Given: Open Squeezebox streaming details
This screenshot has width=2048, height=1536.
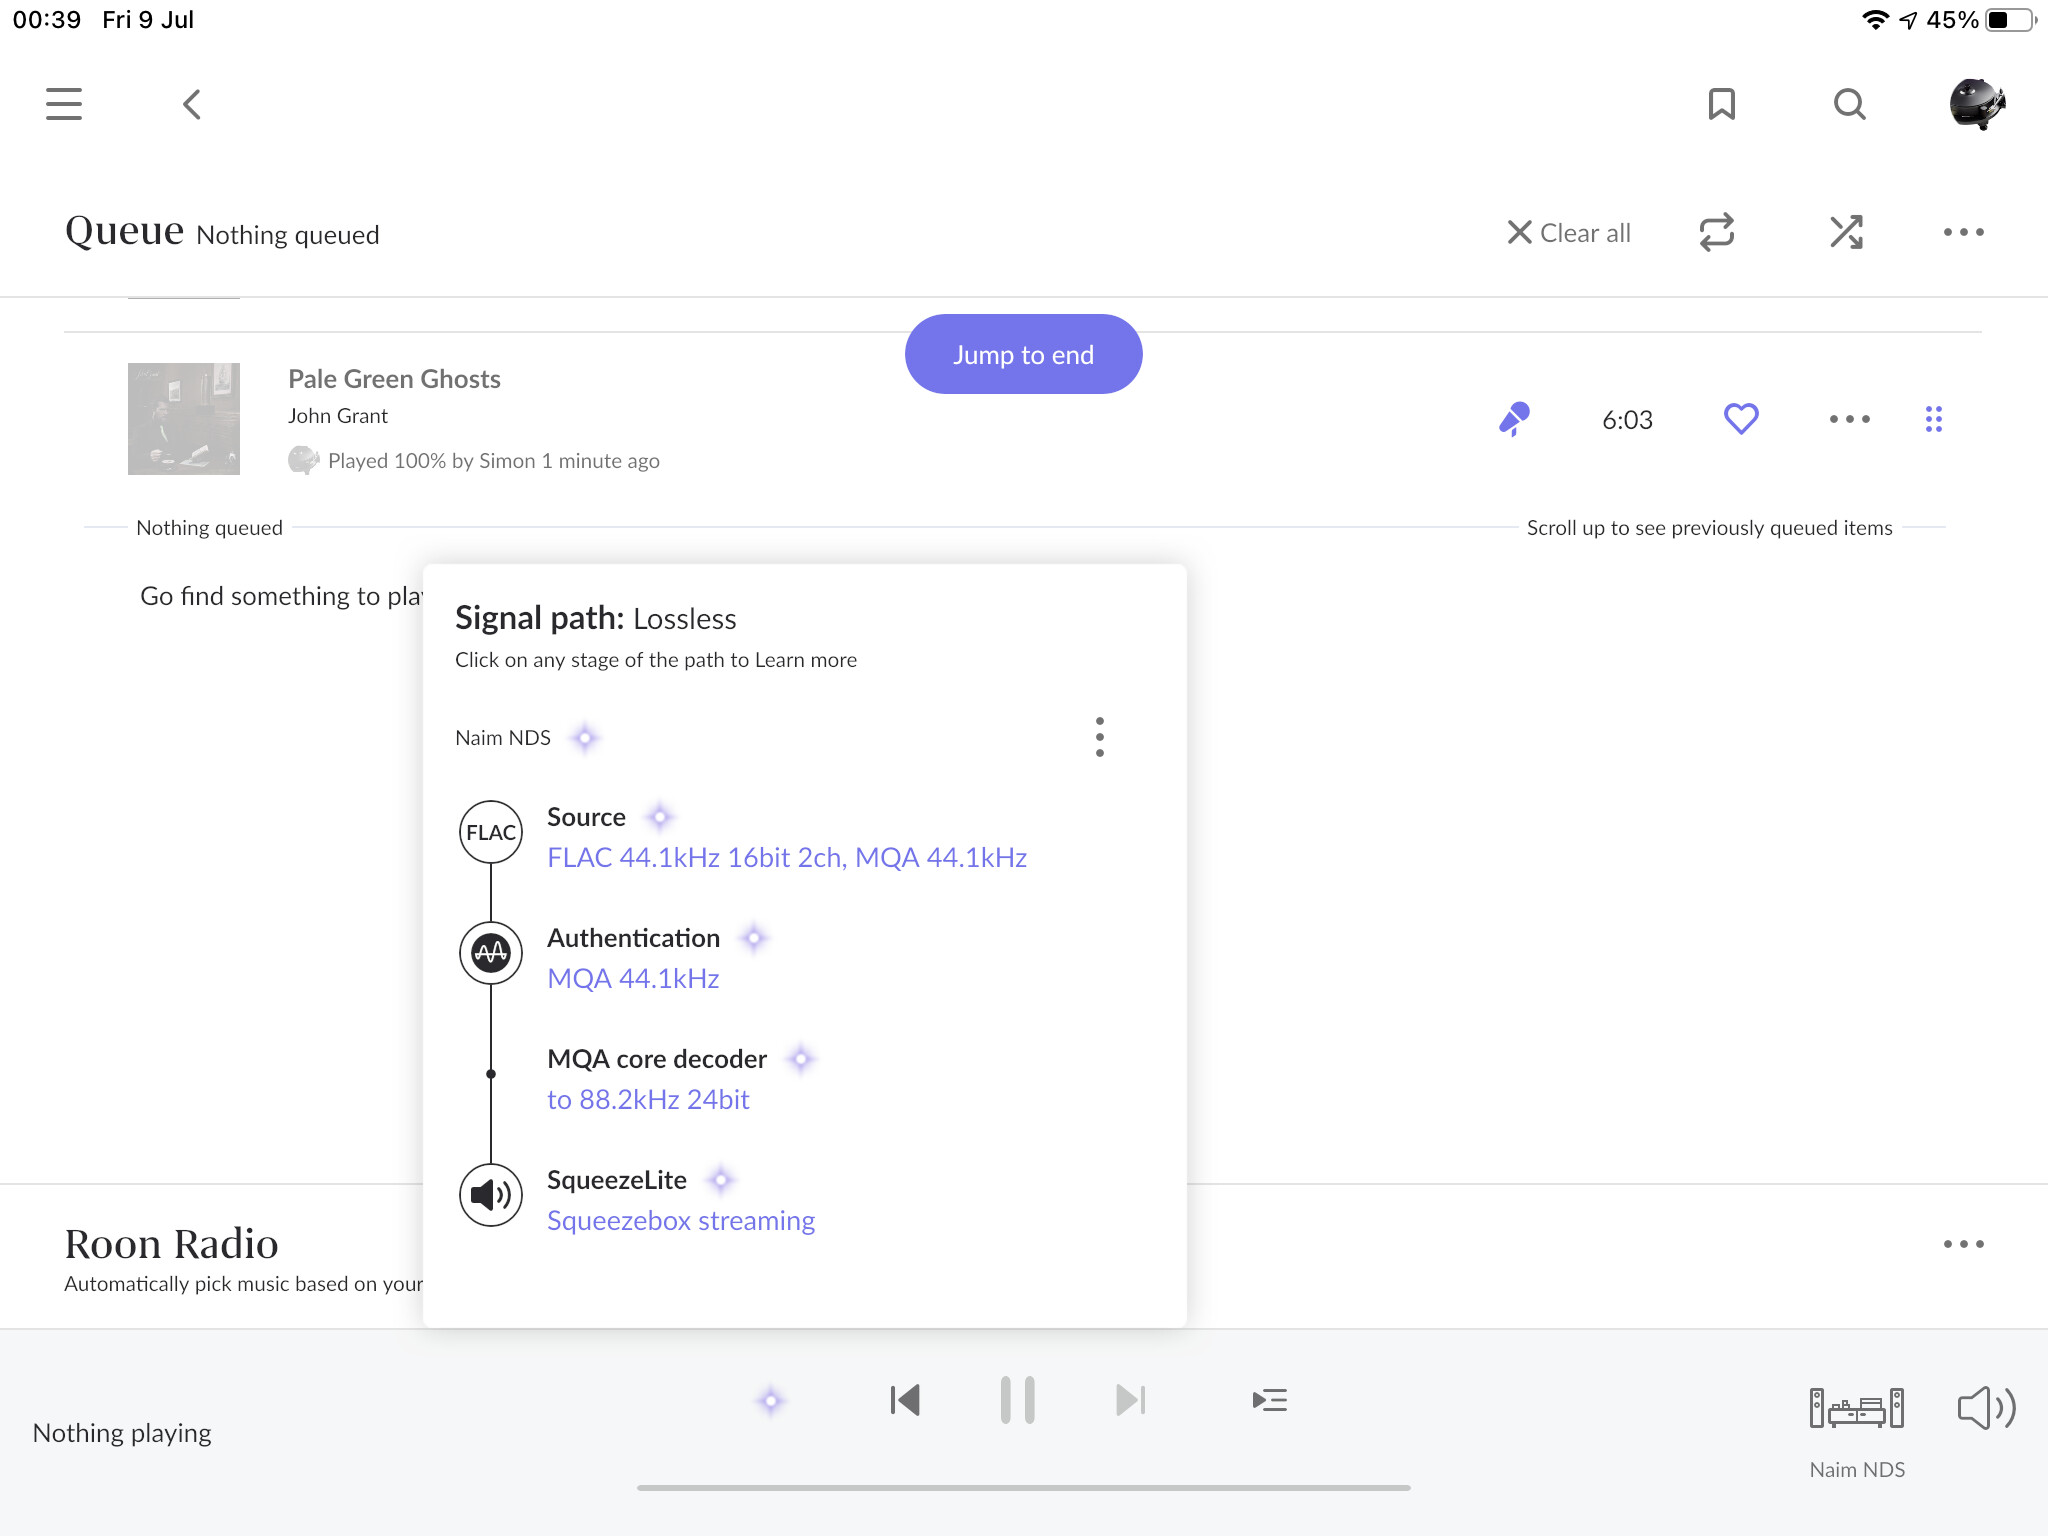Looking at the screenshot, I should (x=681, y=1221).
